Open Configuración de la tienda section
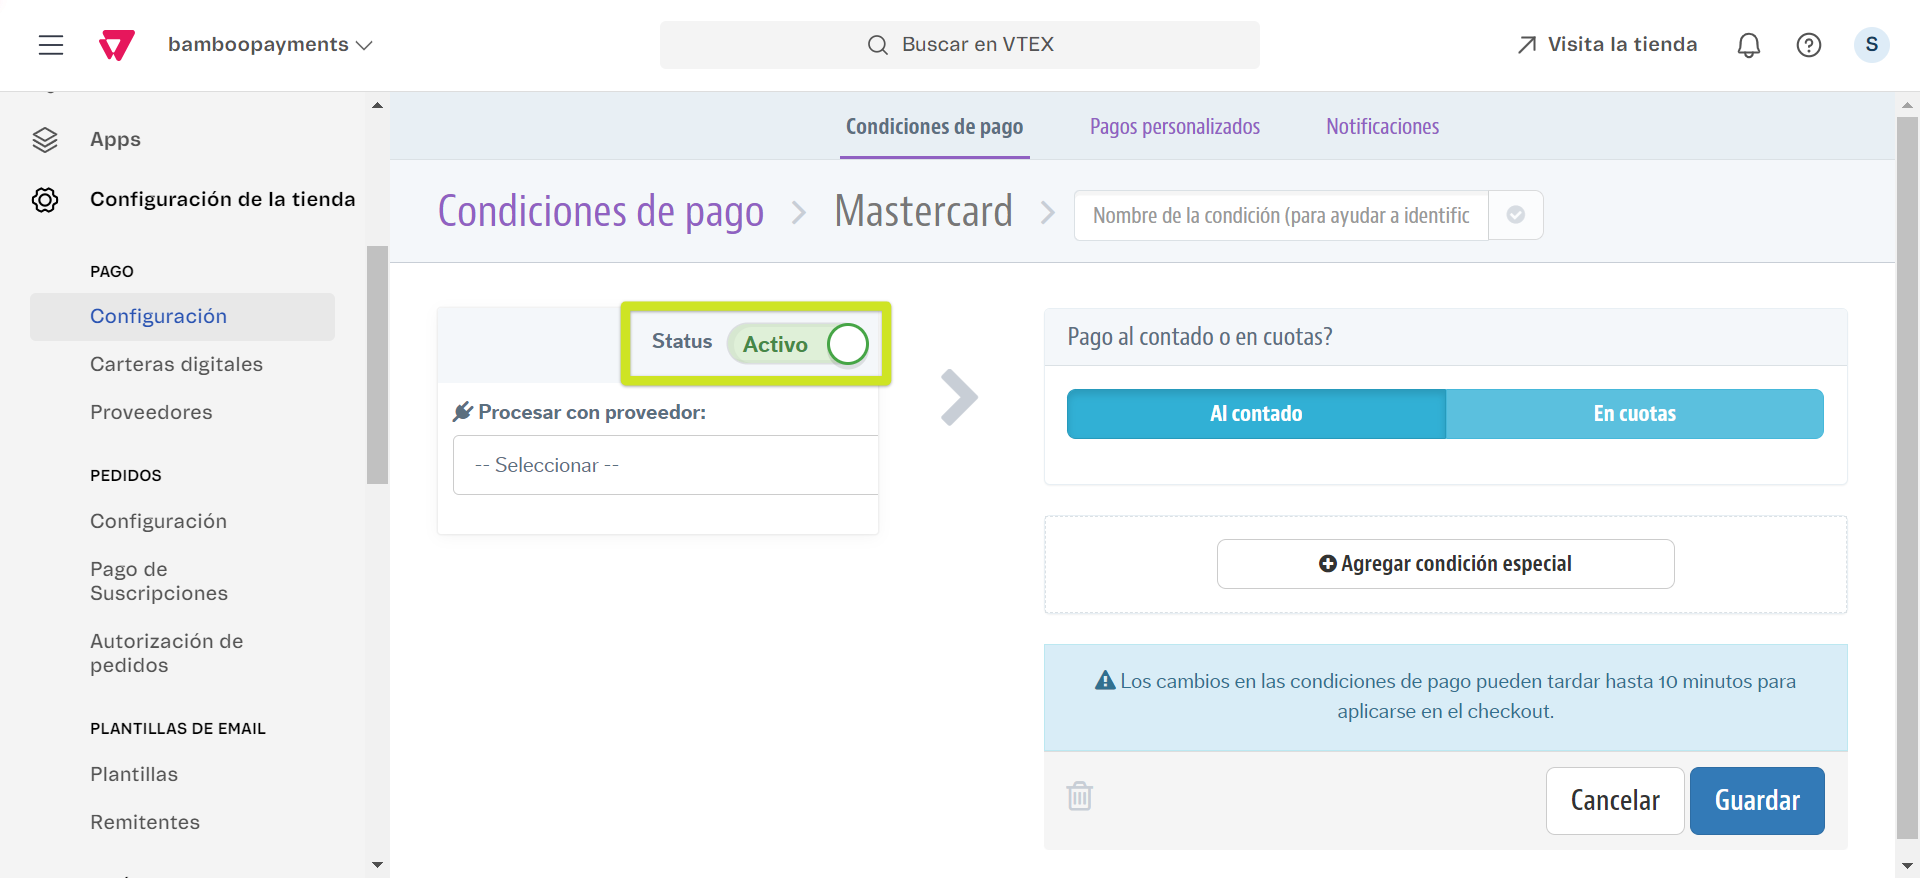This screenshot has height=878, width=1920. click(x=222, y=199)
